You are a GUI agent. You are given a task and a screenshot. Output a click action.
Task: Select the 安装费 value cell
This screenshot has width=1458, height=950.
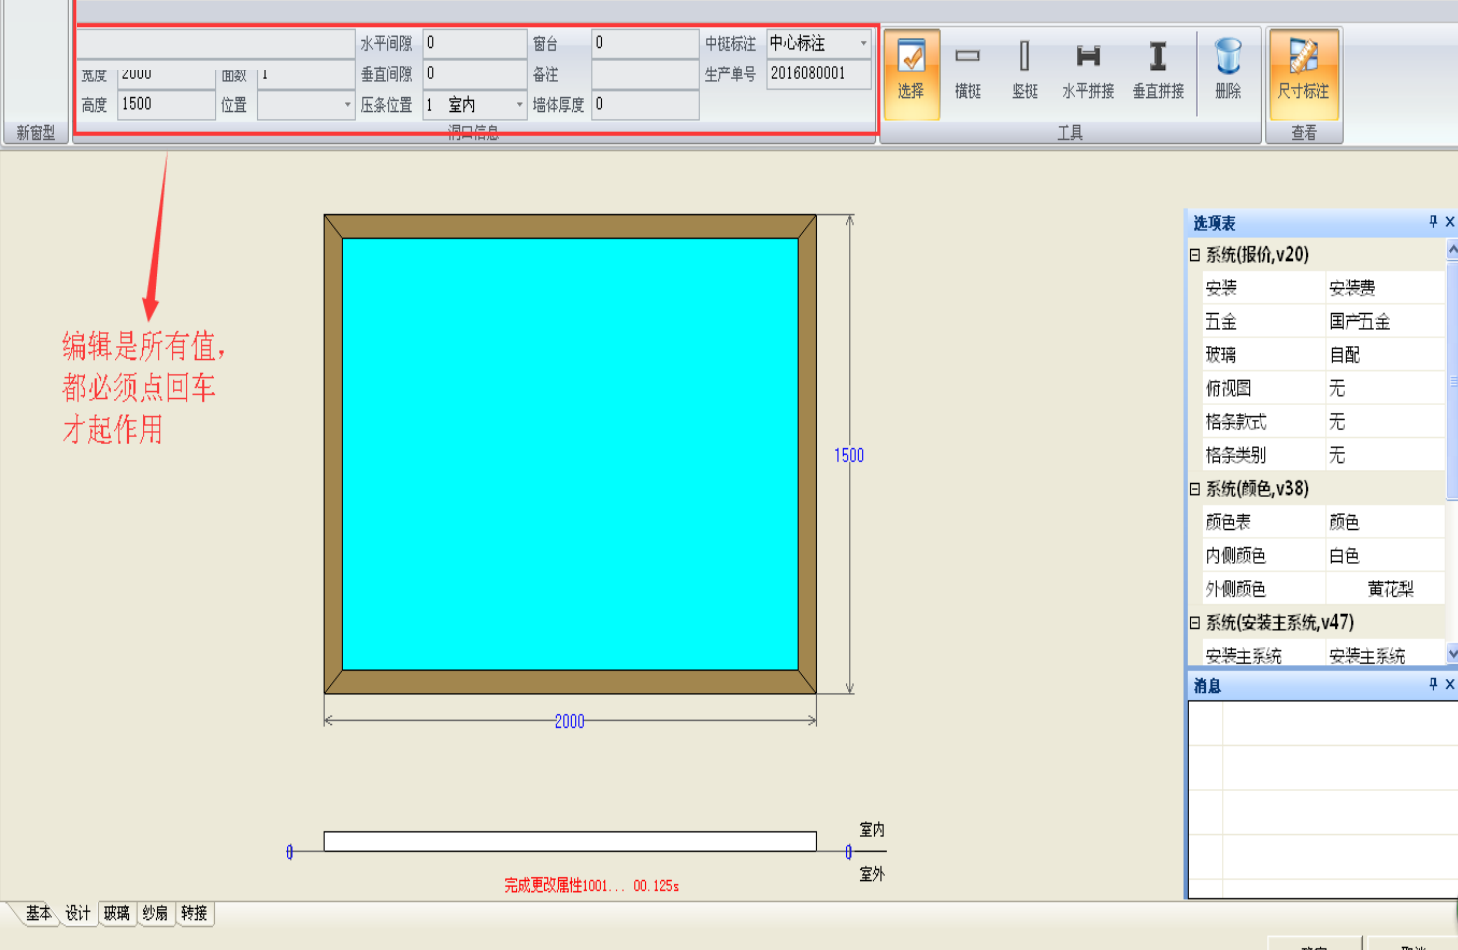[1385, 288]
